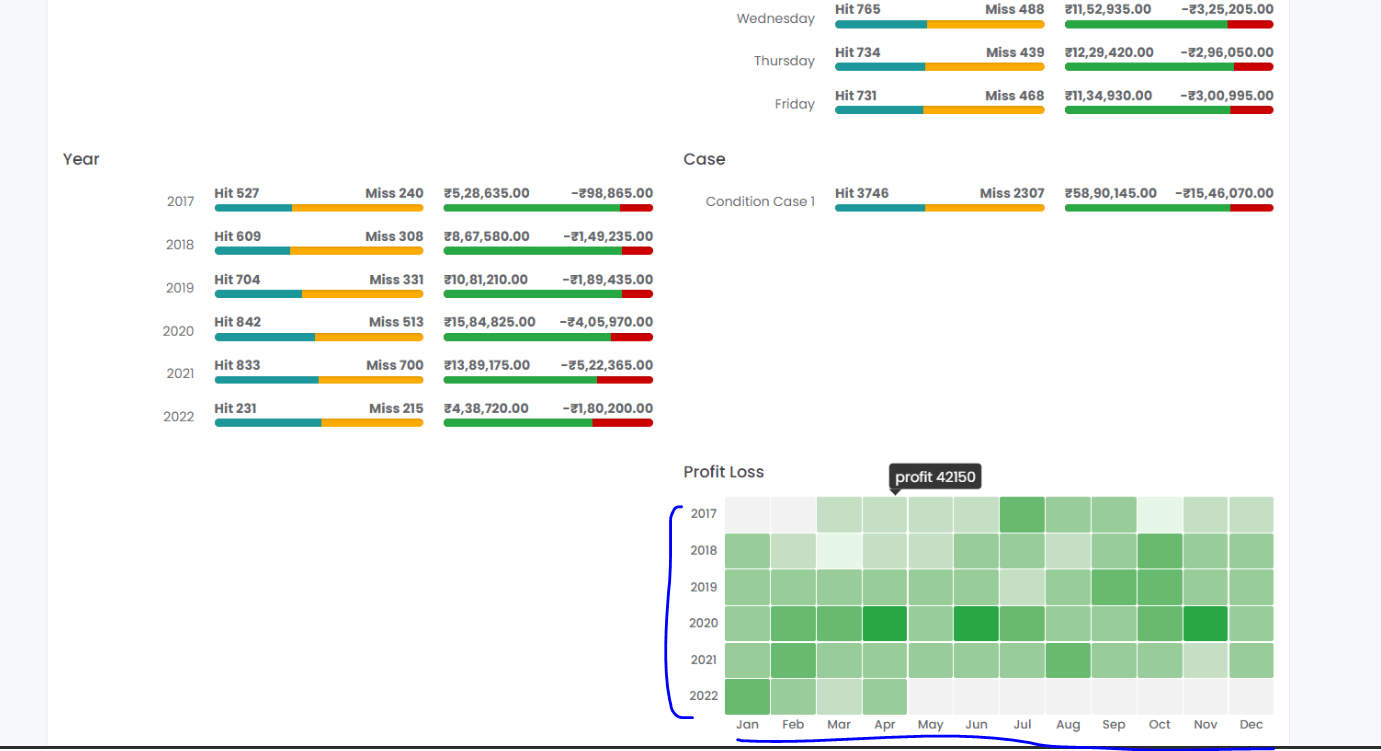Select the Condition Case 1 label
Image resolution: width=1381 pixels, height=751 pixels.
click(760, 202)
